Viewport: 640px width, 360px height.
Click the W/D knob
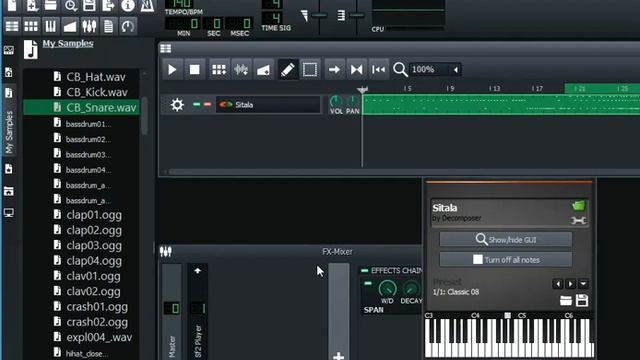[387, 289]
